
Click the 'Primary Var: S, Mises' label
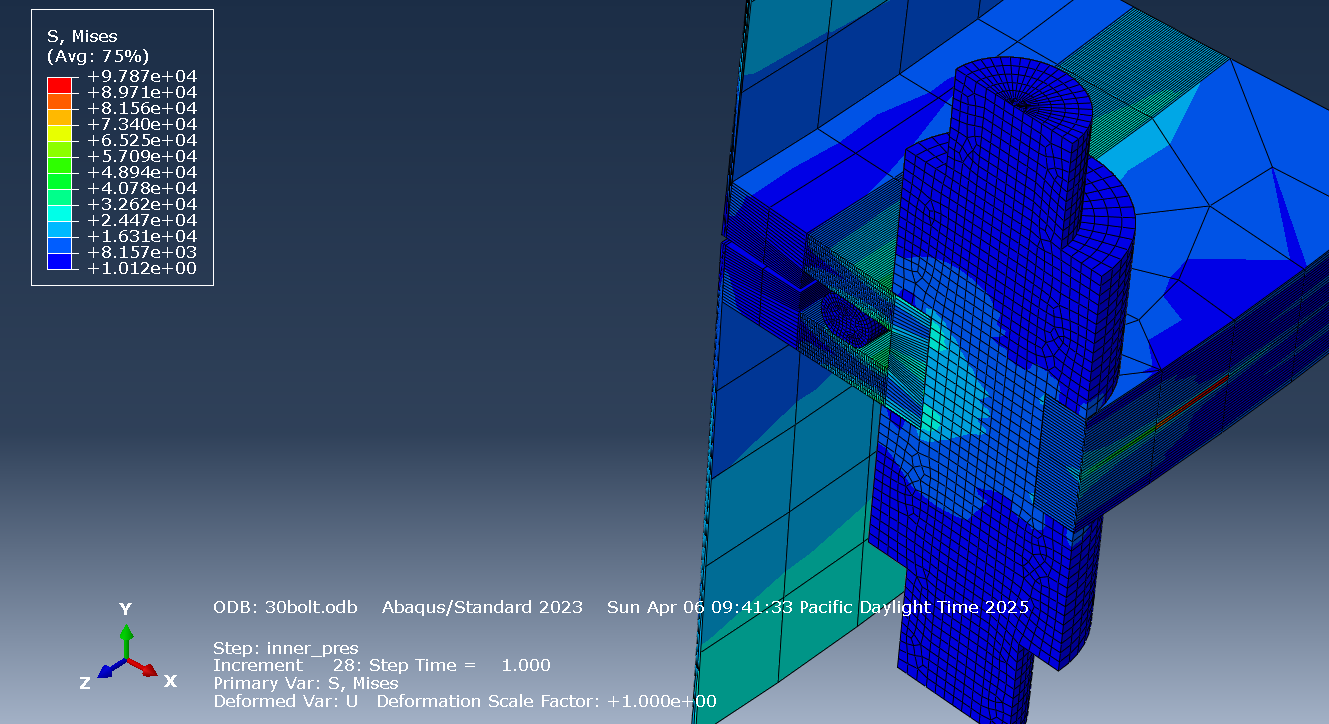pyautogui.click(x=304, y=683)
